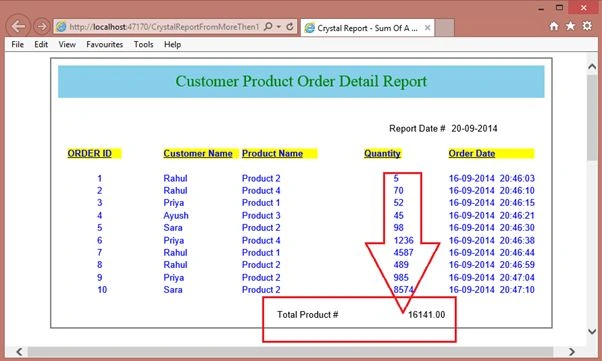Maximize the browser window
The image size is (602, 361).
coord(559,8)
